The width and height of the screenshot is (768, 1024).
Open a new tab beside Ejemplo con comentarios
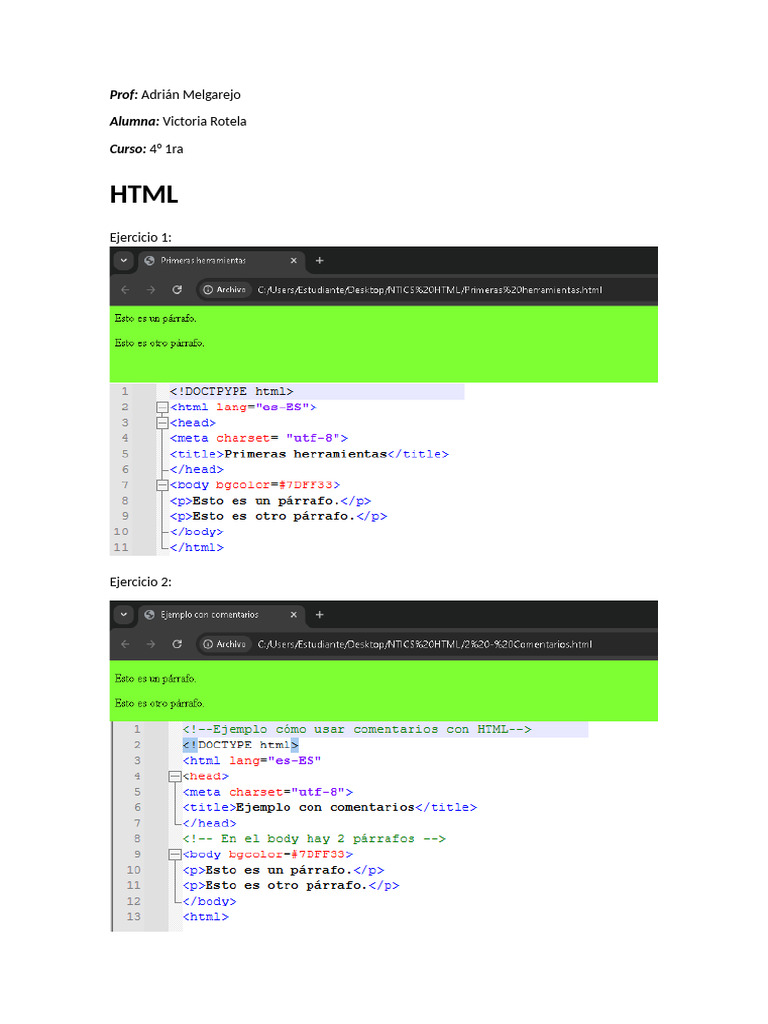(319, 615)
